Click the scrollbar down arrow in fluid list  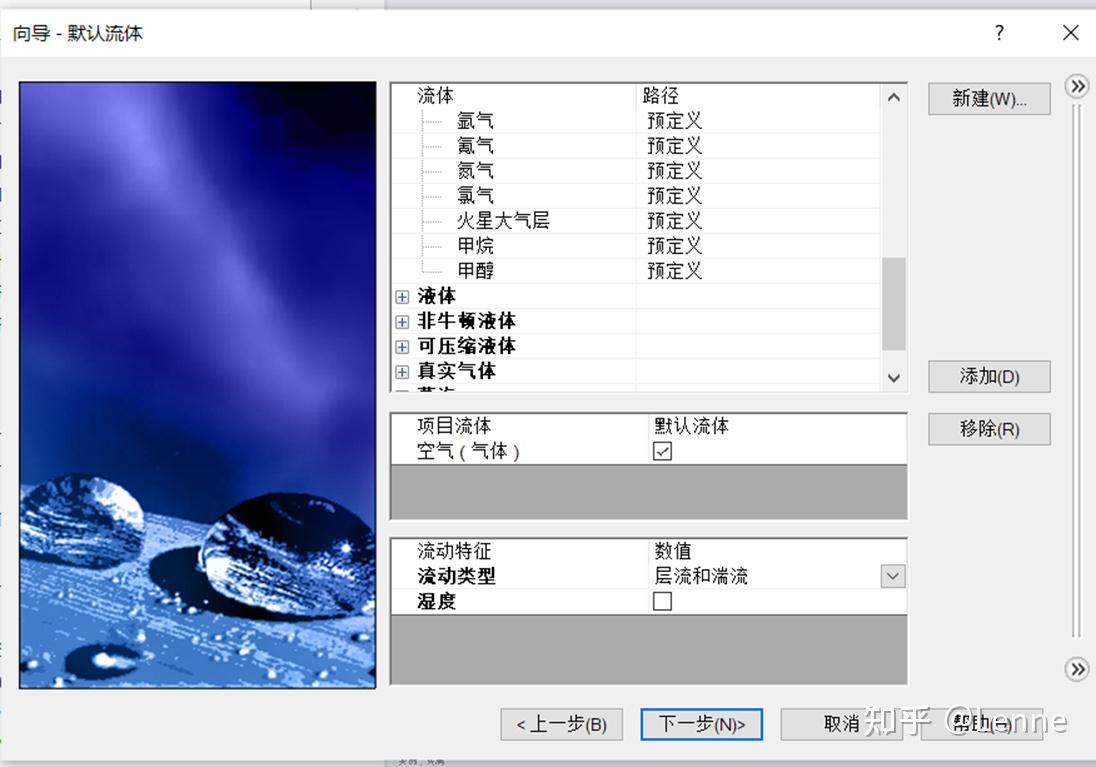(893, 378)
